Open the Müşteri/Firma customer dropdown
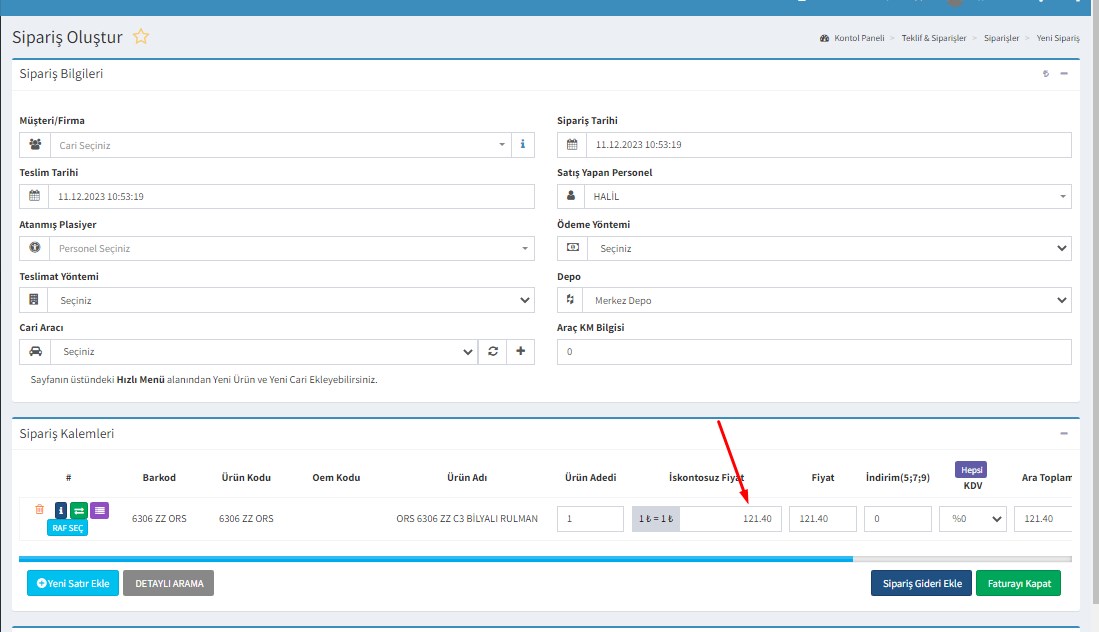This screenshot has height=632, width=1099. [280, 145]
